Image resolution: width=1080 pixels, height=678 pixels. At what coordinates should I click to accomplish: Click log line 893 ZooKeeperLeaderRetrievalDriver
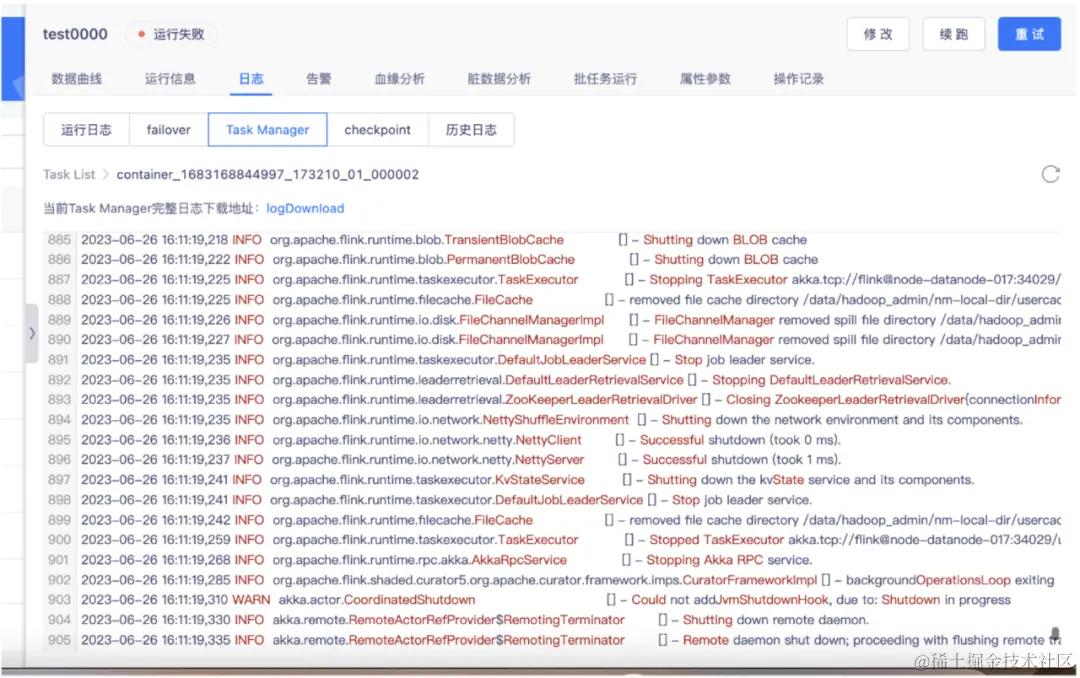(551, 400)
